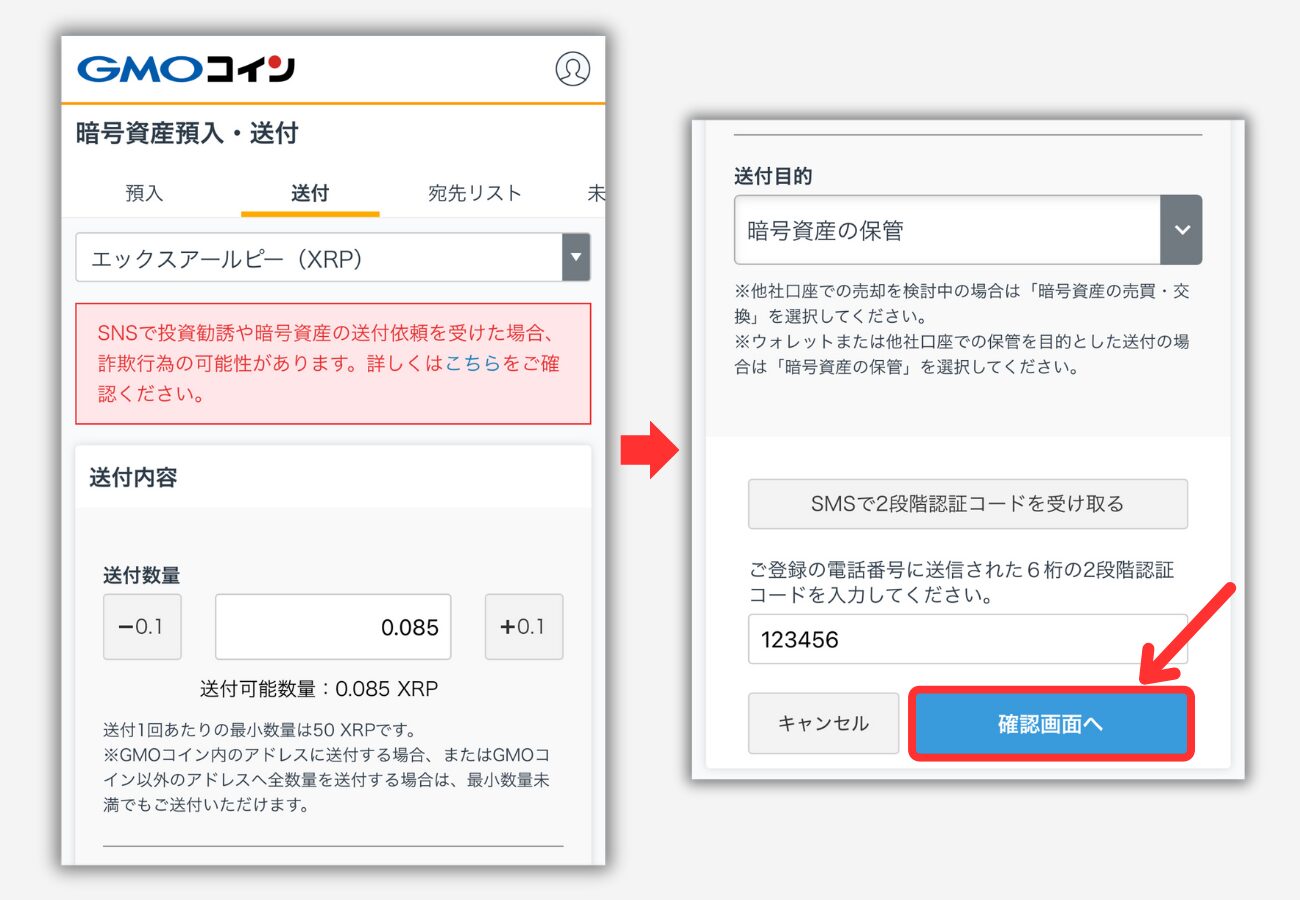Click the 送付可能数量：0.085 XRP text
Screen dimensions: 1300x900
(x=319, y=689)
